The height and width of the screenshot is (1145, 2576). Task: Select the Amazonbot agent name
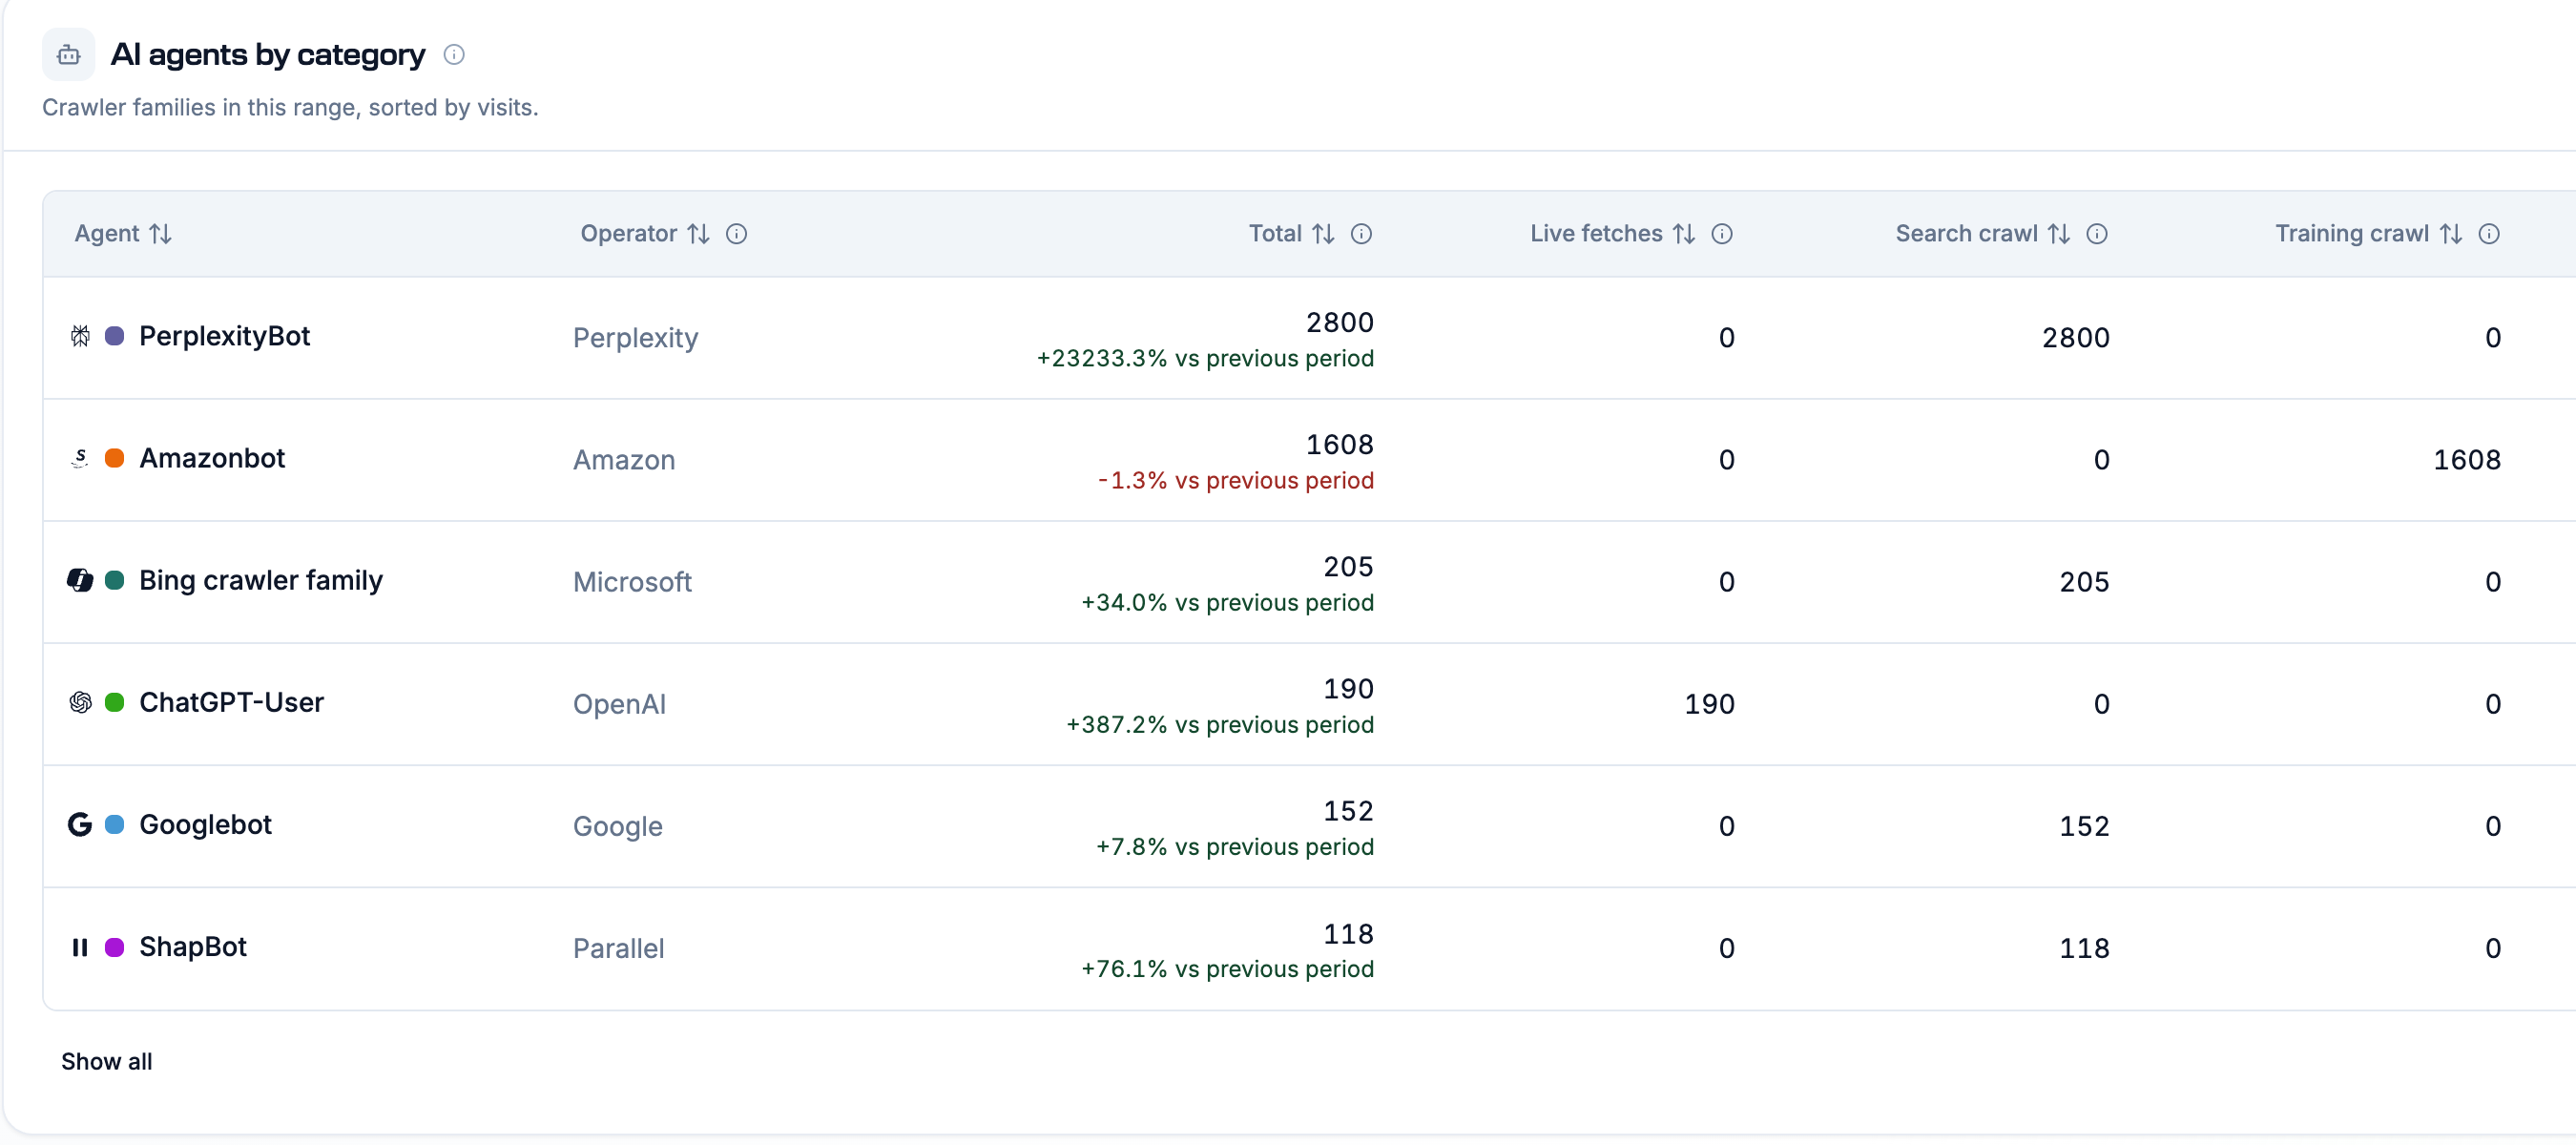point(212,458)
